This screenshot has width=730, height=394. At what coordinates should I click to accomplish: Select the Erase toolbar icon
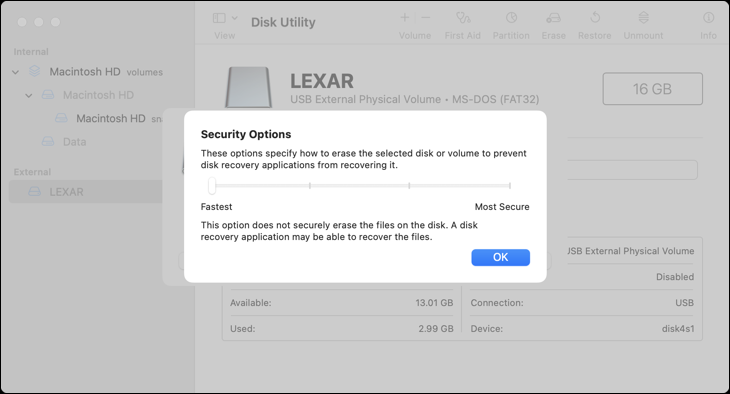(554, 18)
